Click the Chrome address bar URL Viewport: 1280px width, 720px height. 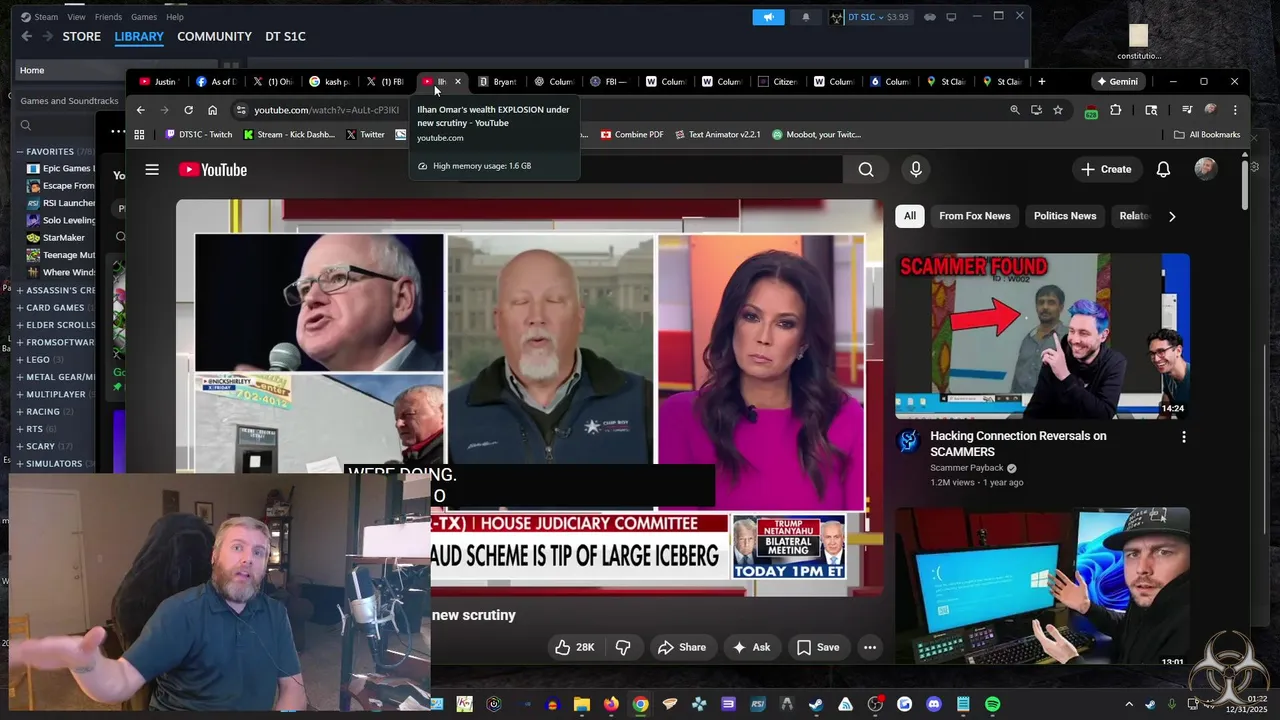tap(326, 110)
